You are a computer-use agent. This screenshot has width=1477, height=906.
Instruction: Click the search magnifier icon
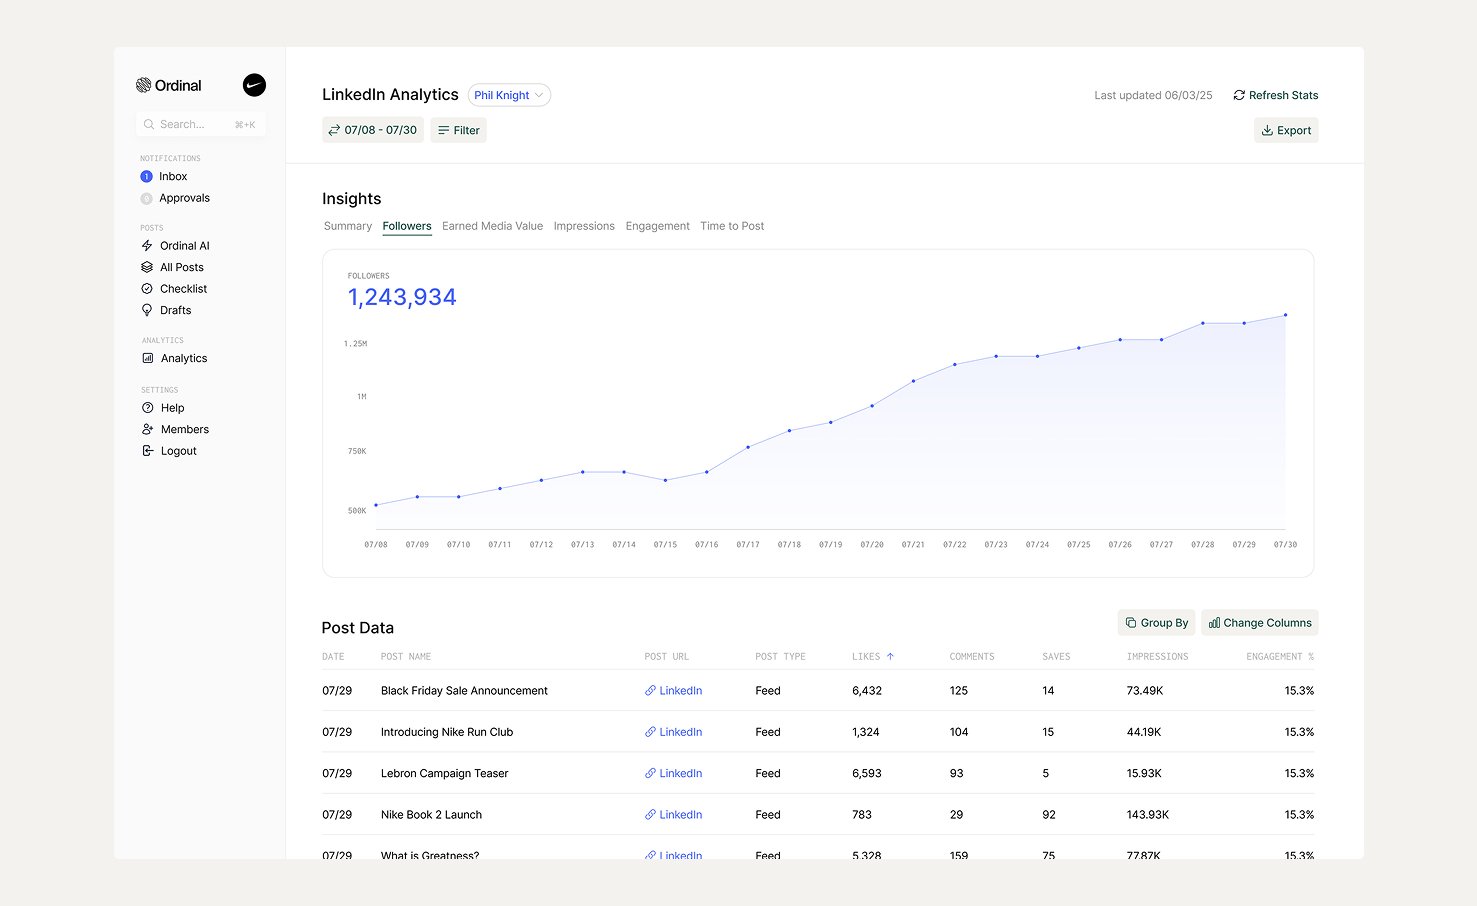[149, 124]
